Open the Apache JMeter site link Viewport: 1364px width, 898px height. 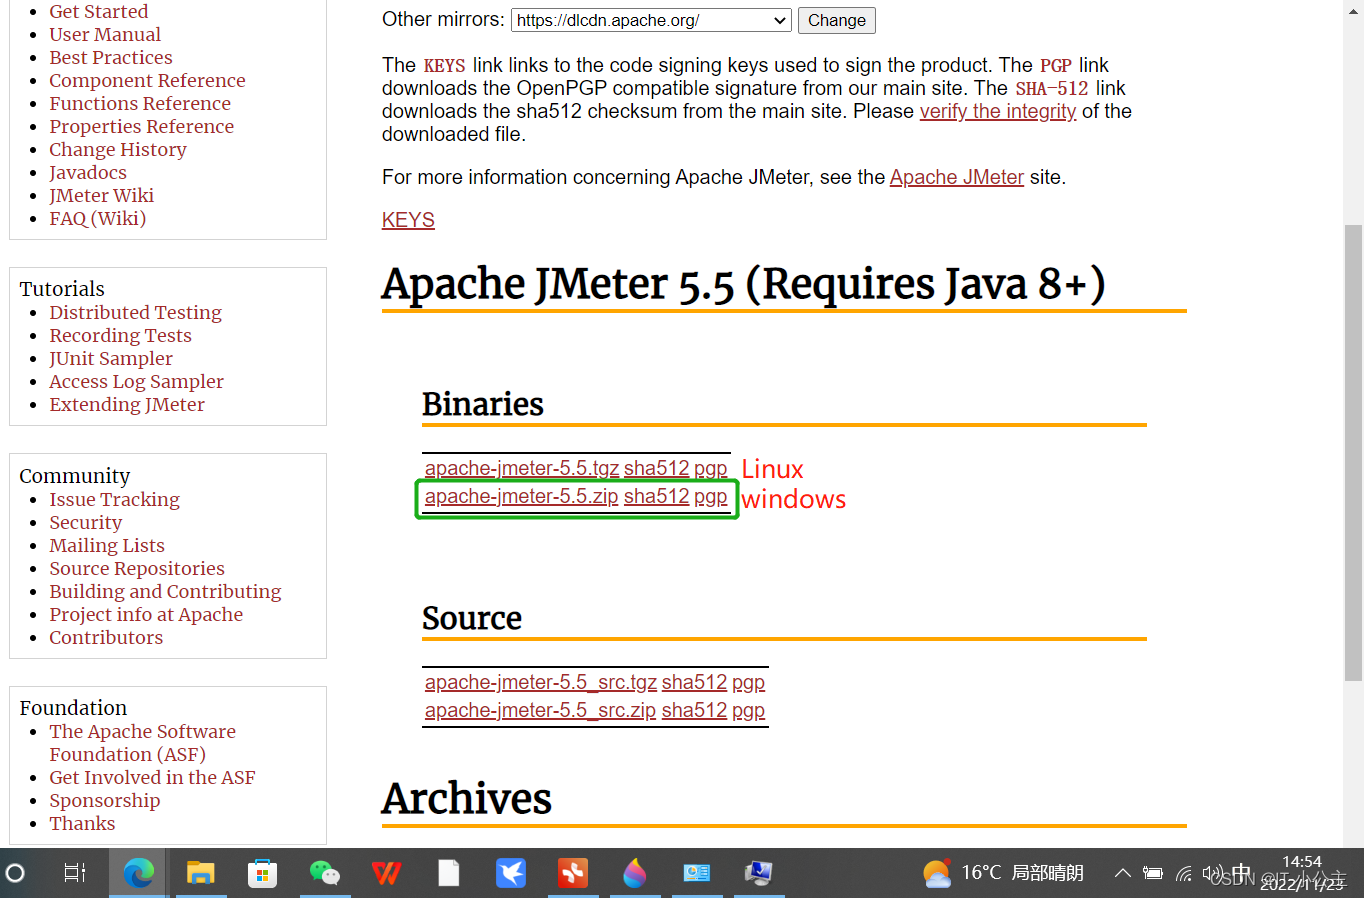[957, 177]
